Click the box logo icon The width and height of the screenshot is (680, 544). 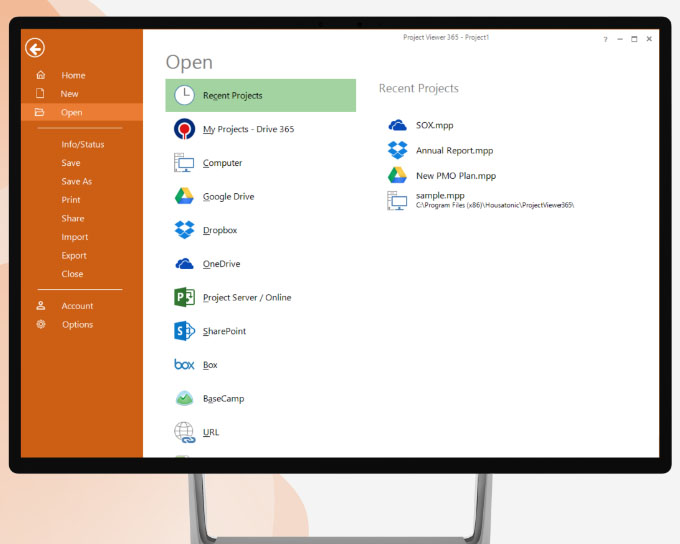(x=184, y=364)
